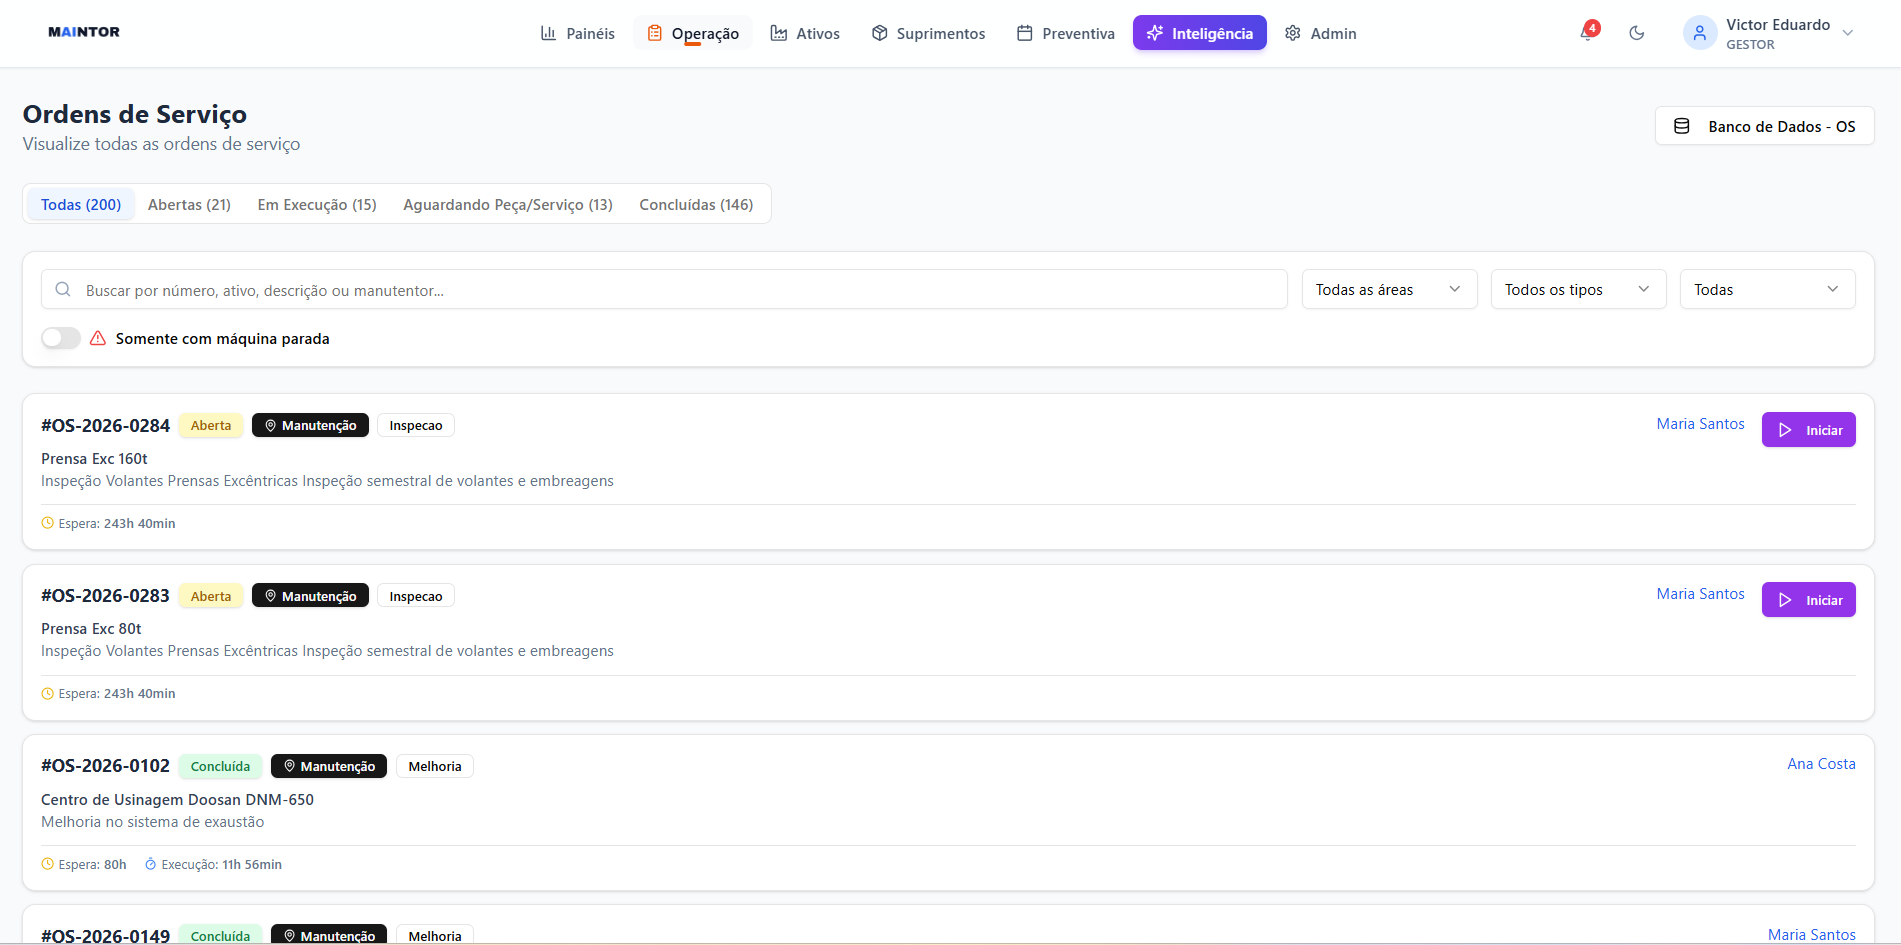1901x945 pixels.
Task: Open Ana Costa link on OS-2026-0102
Action: point(1821,764)
